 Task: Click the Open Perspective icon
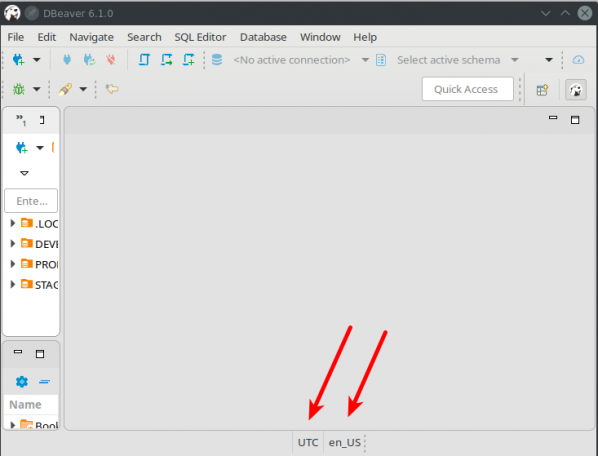click(x=542, y=90)
